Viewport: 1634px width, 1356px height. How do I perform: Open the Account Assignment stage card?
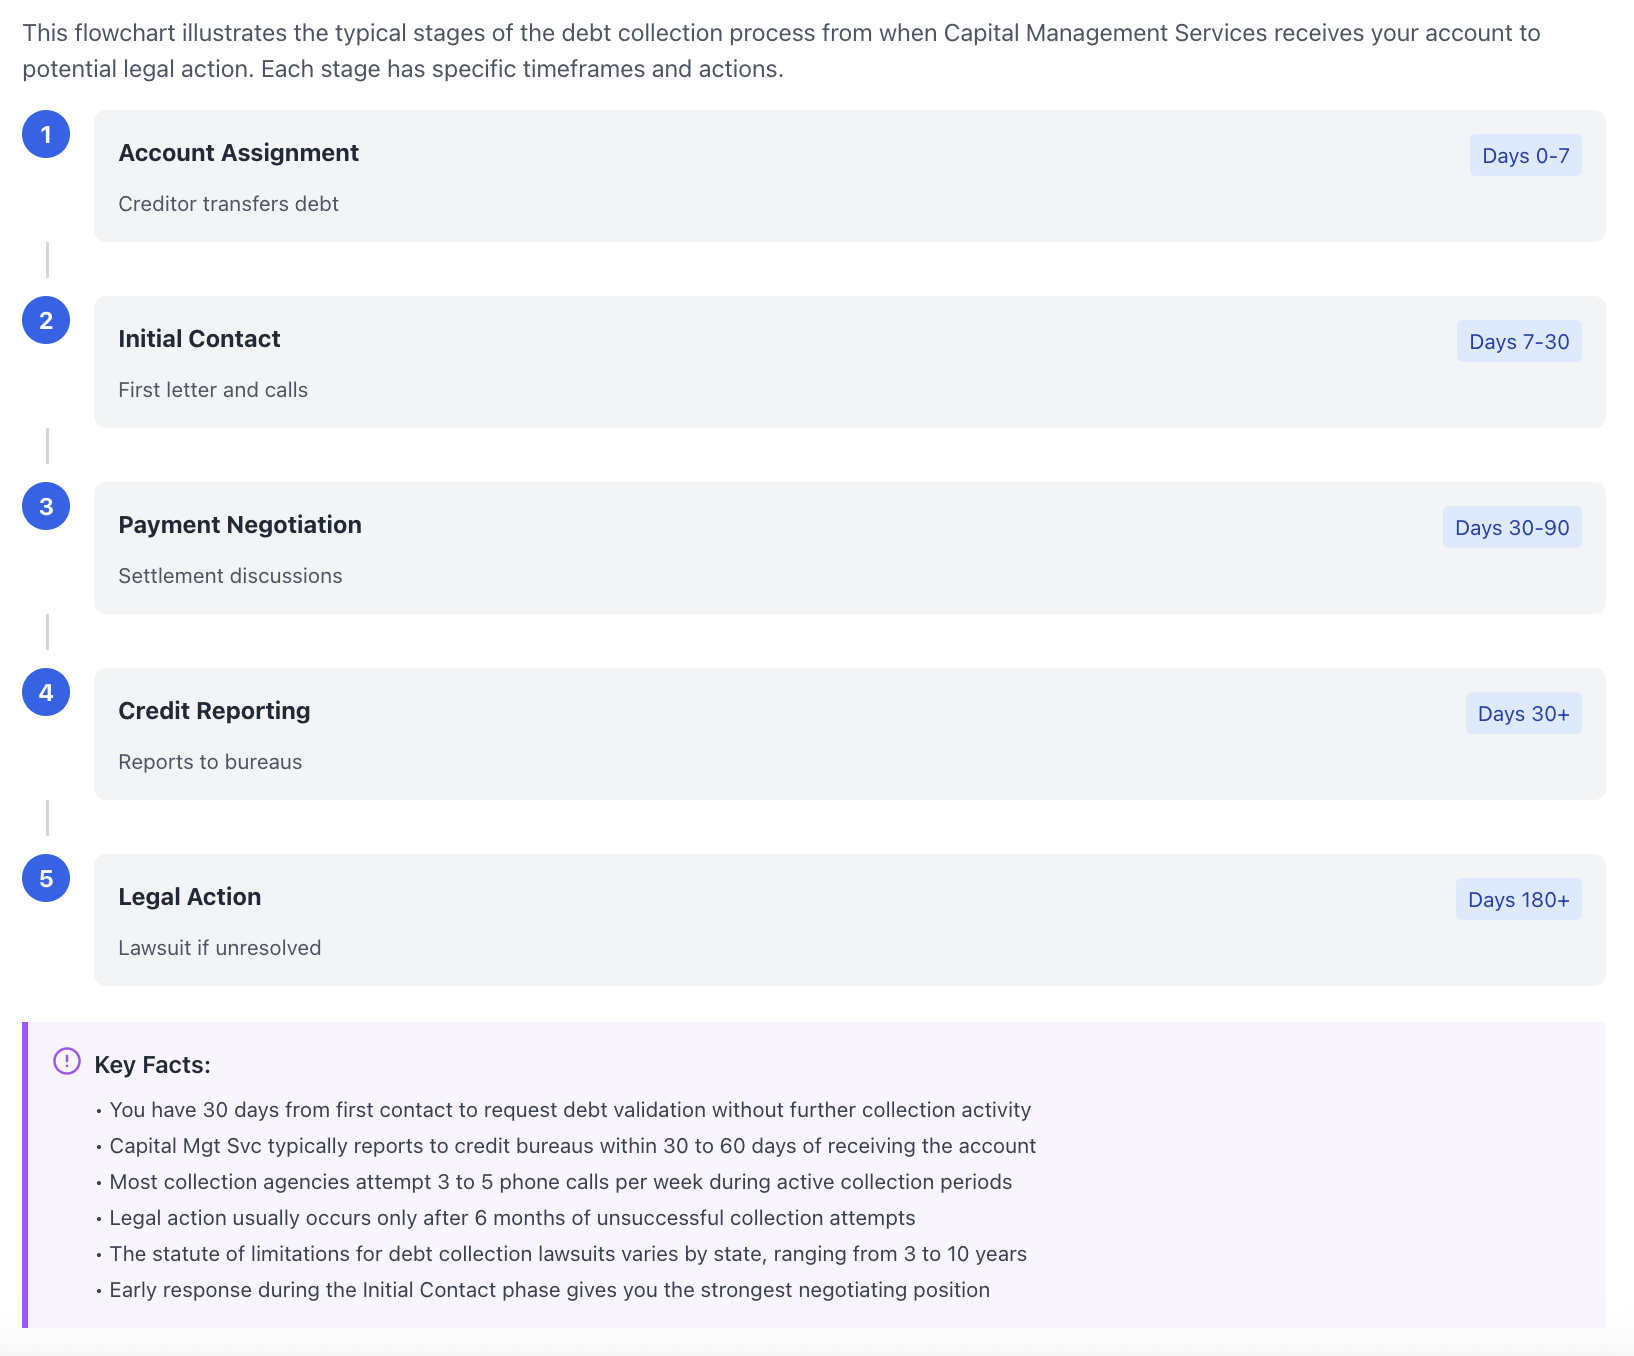coord(849,176)
